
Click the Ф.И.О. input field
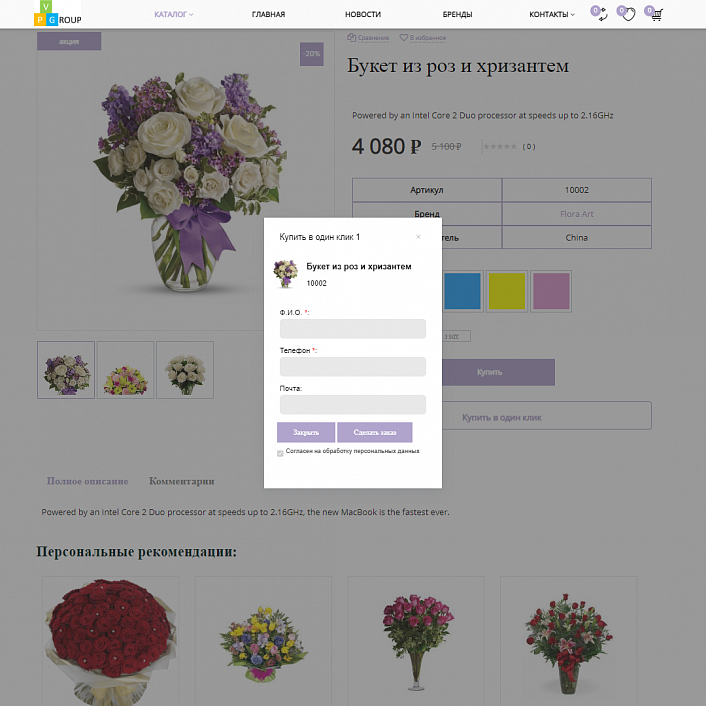click(x=353, y=329)
